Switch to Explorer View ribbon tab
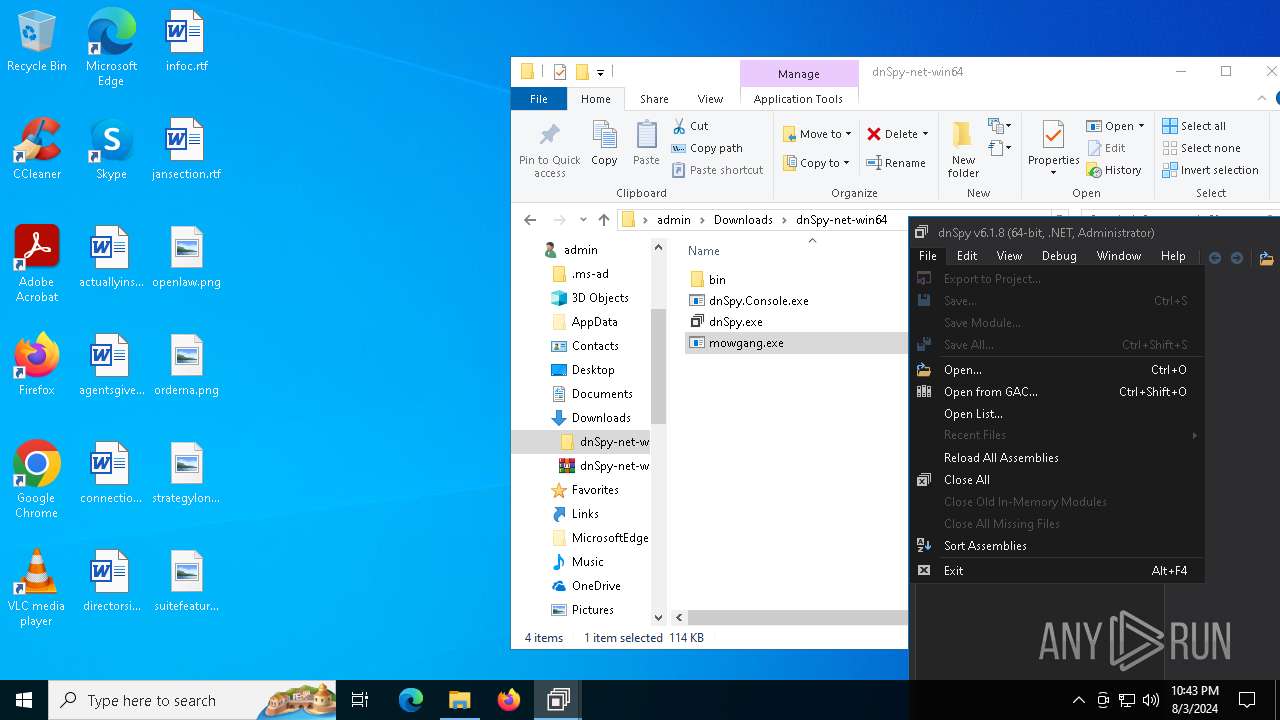The image size is (1280, 720). tap(710, 99)
